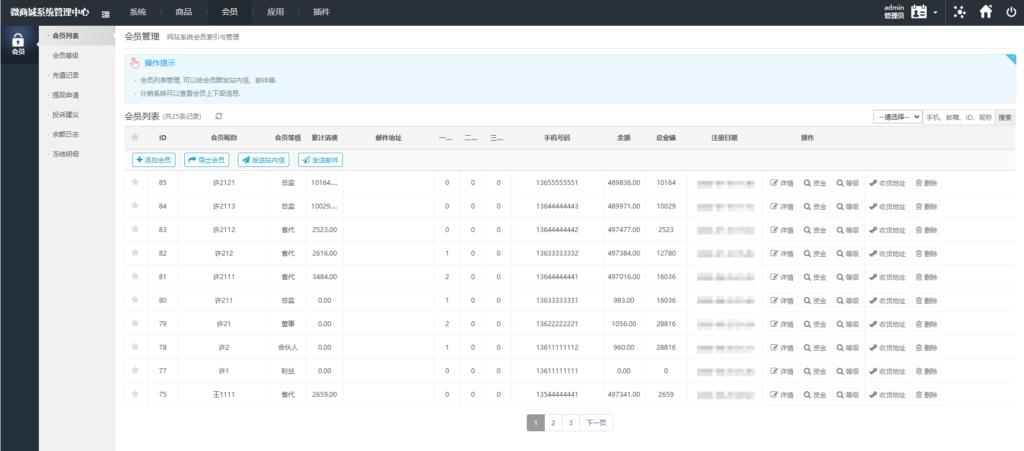Star the member row with ID 85
The image size is (1024, 451).
134,182
